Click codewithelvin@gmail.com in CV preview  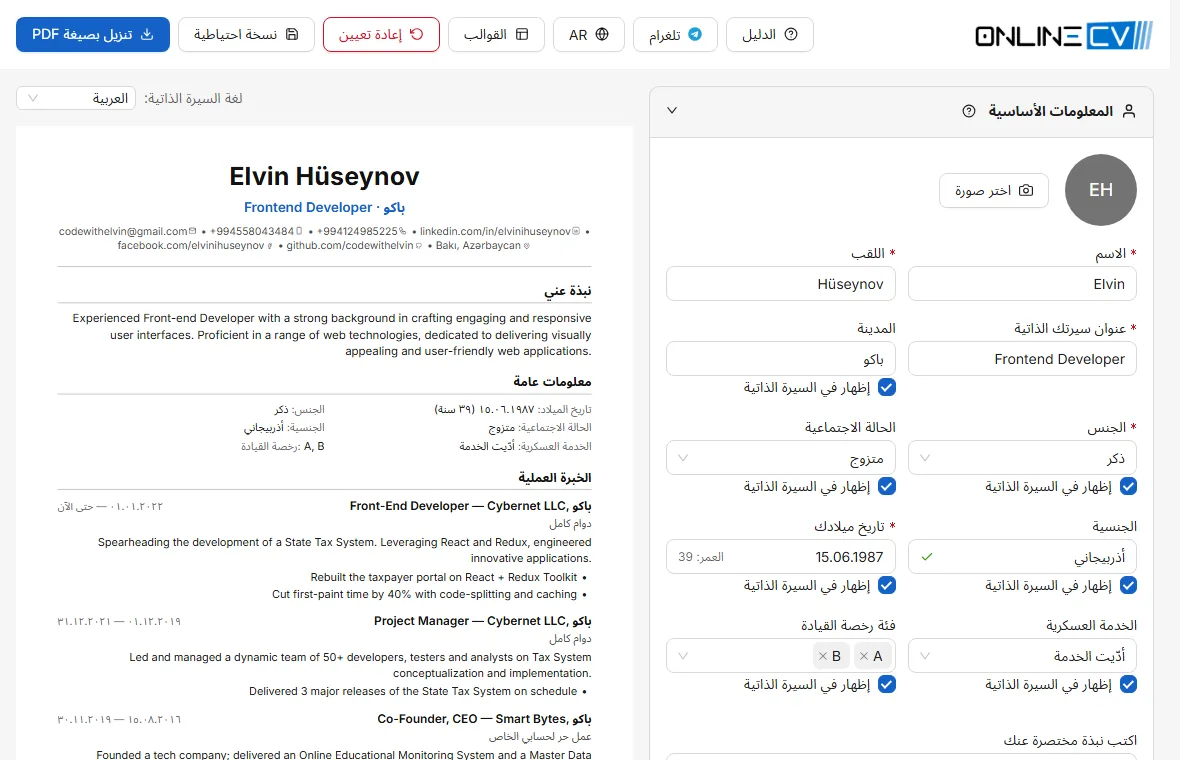(x=123, y=231)
